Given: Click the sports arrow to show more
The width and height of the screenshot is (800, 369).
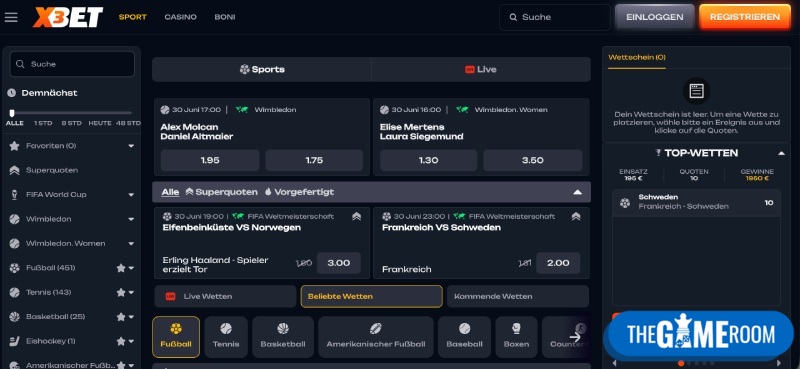Looking at the screenshot, I should 575,337.
